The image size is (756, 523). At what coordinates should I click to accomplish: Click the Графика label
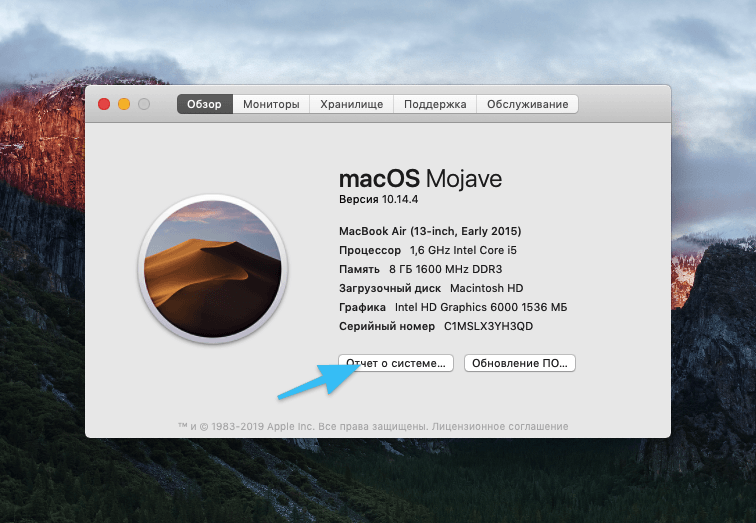(362, 308)
